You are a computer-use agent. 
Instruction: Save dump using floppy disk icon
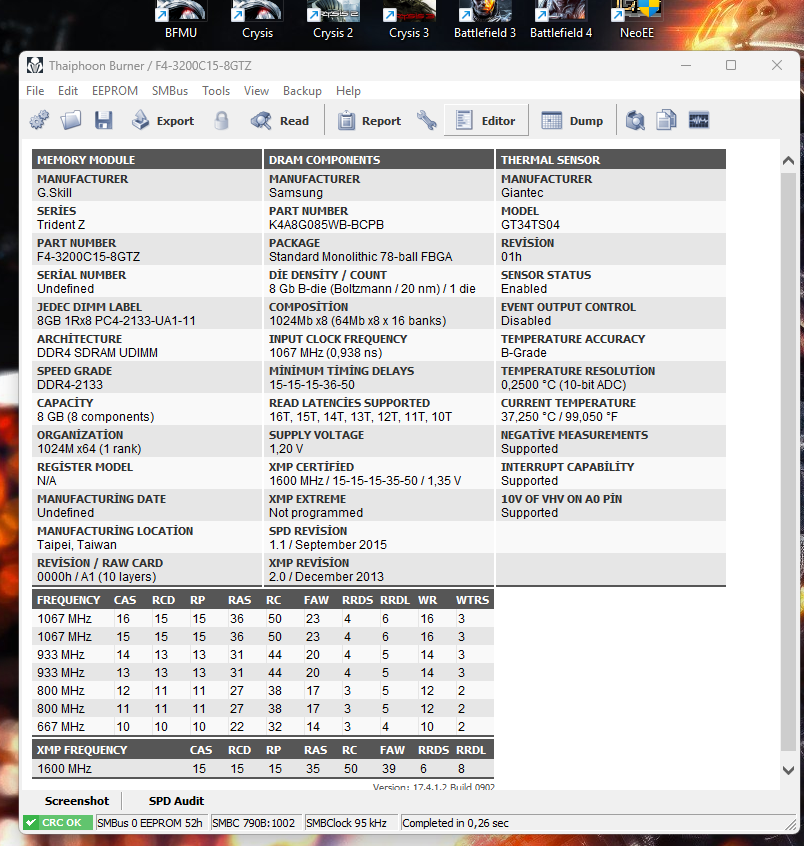click(x=104, y=120)
